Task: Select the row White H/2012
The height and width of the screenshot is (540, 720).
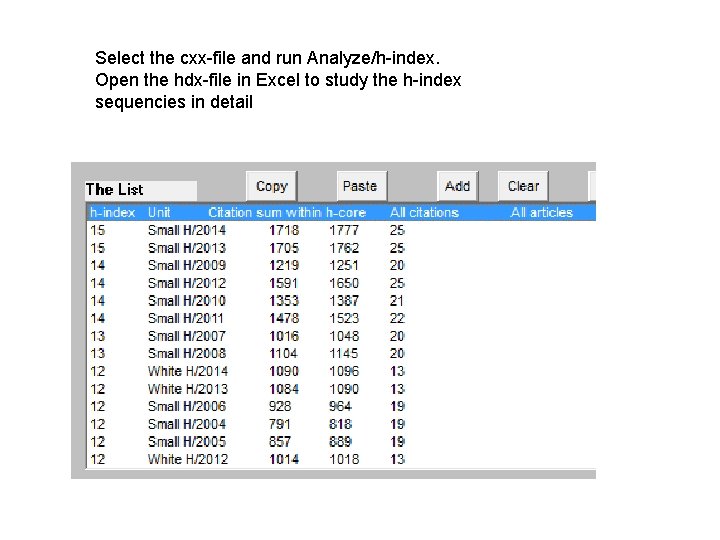Action: pyautogui.click(x=341, y=459)
